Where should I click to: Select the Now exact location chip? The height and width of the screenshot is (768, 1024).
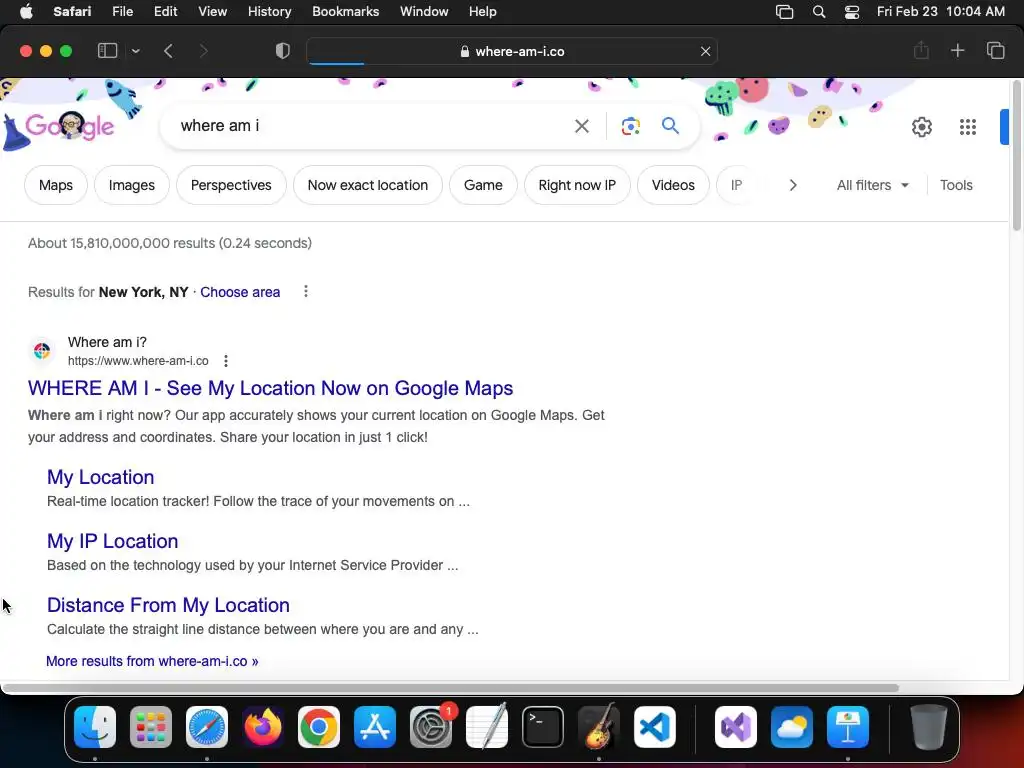[368, 185]
